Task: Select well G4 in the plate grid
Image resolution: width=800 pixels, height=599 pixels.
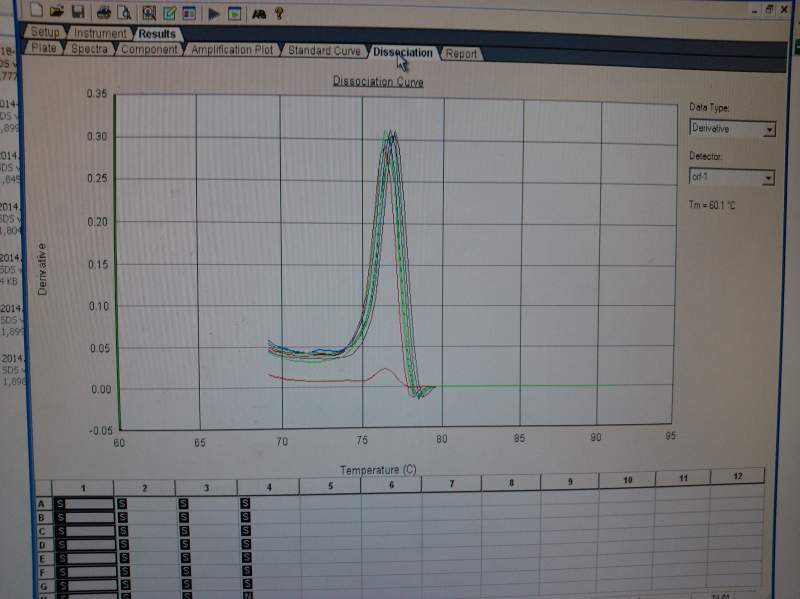Action: (x=270, y=584)
